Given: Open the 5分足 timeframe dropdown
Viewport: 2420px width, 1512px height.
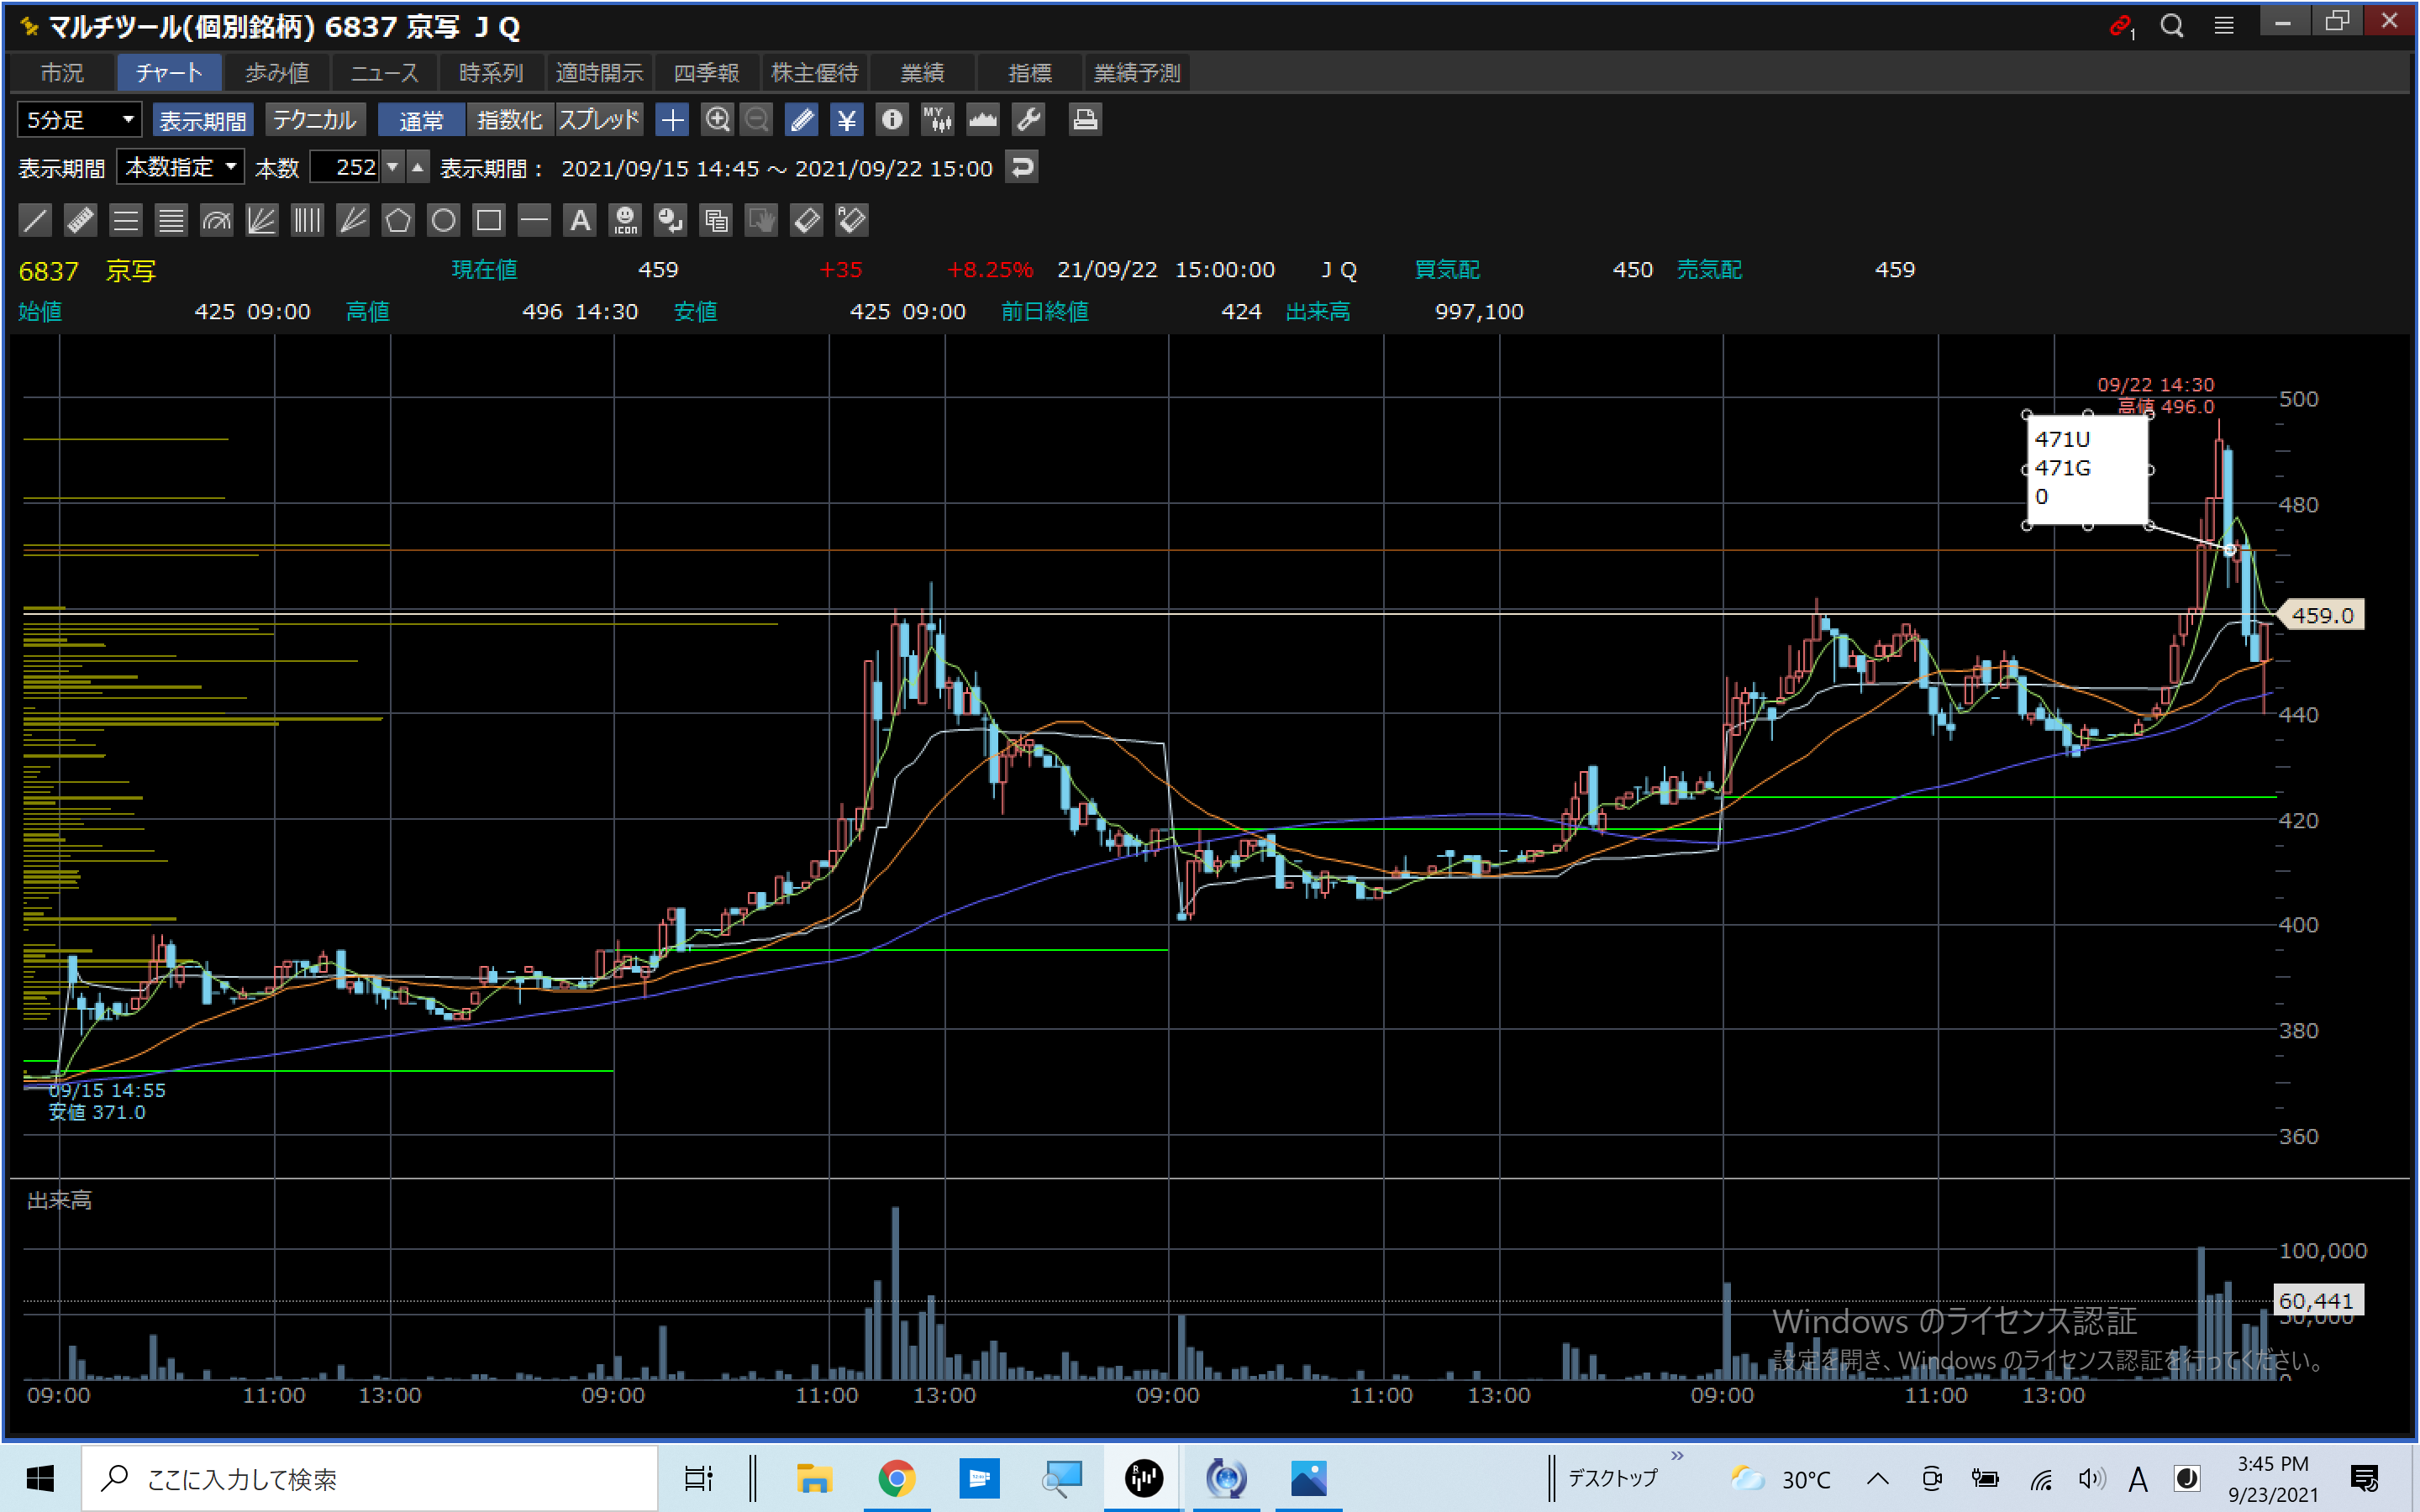Looking at the screenshot, I should (79, 120).
